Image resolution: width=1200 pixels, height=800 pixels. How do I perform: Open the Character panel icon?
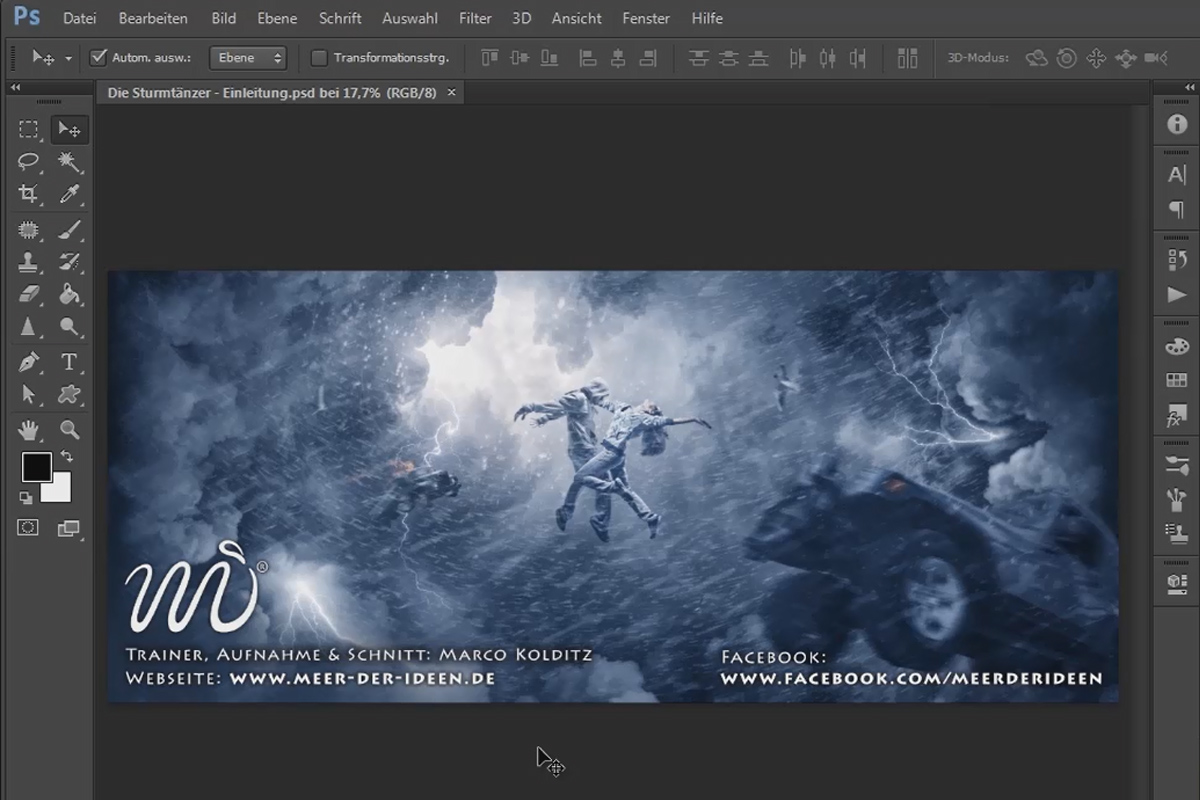coord(1177,174)
